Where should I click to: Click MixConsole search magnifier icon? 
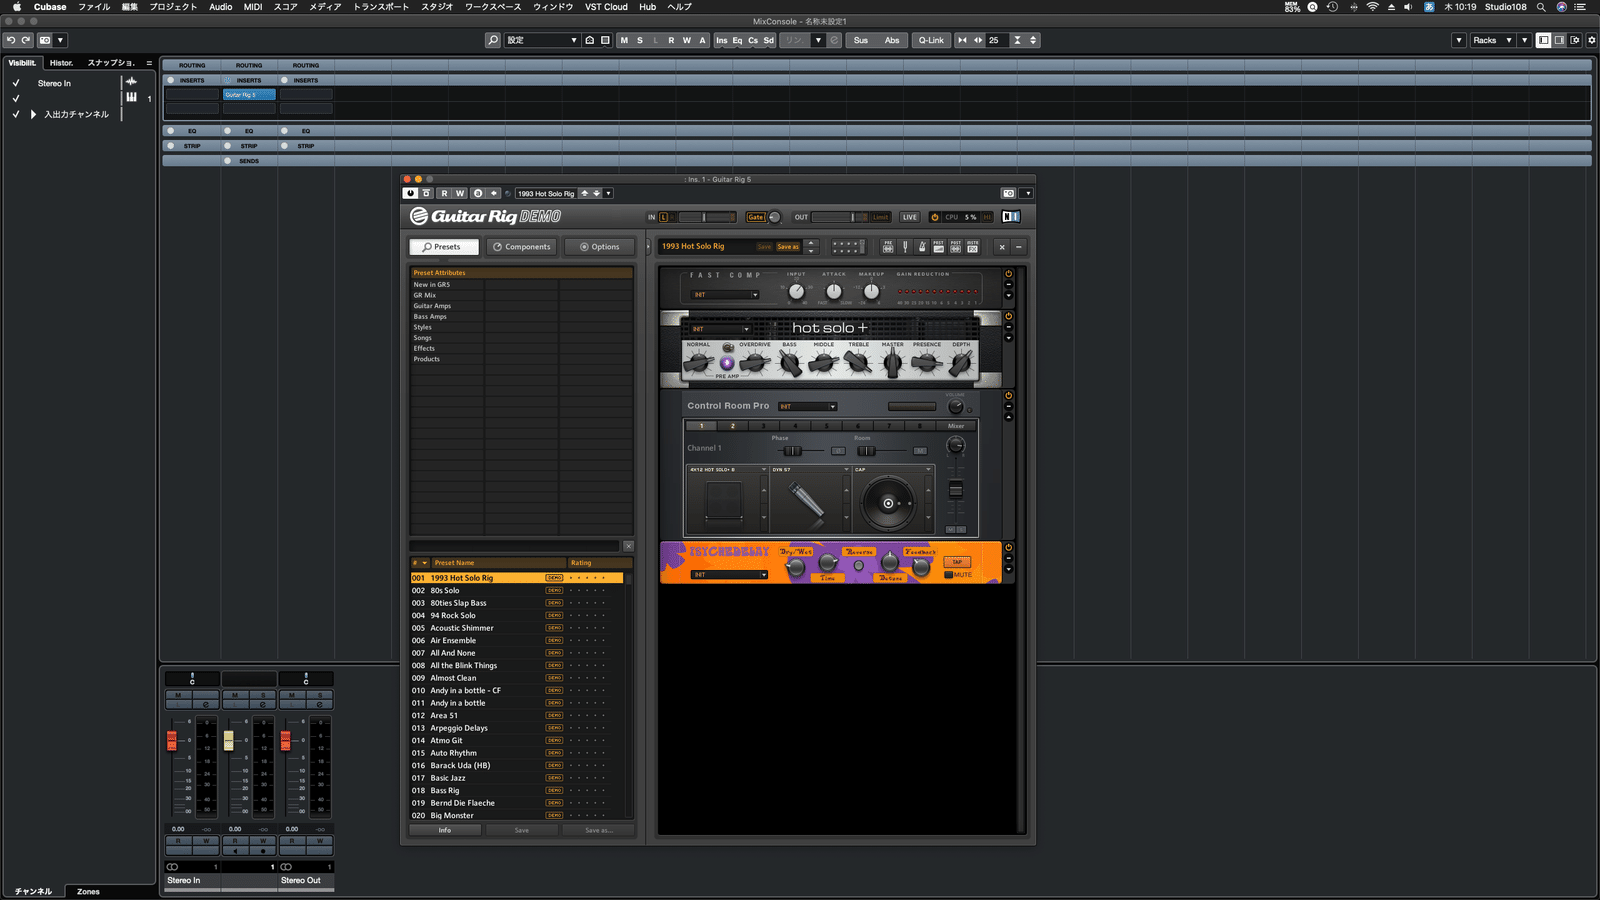point(493,40)
